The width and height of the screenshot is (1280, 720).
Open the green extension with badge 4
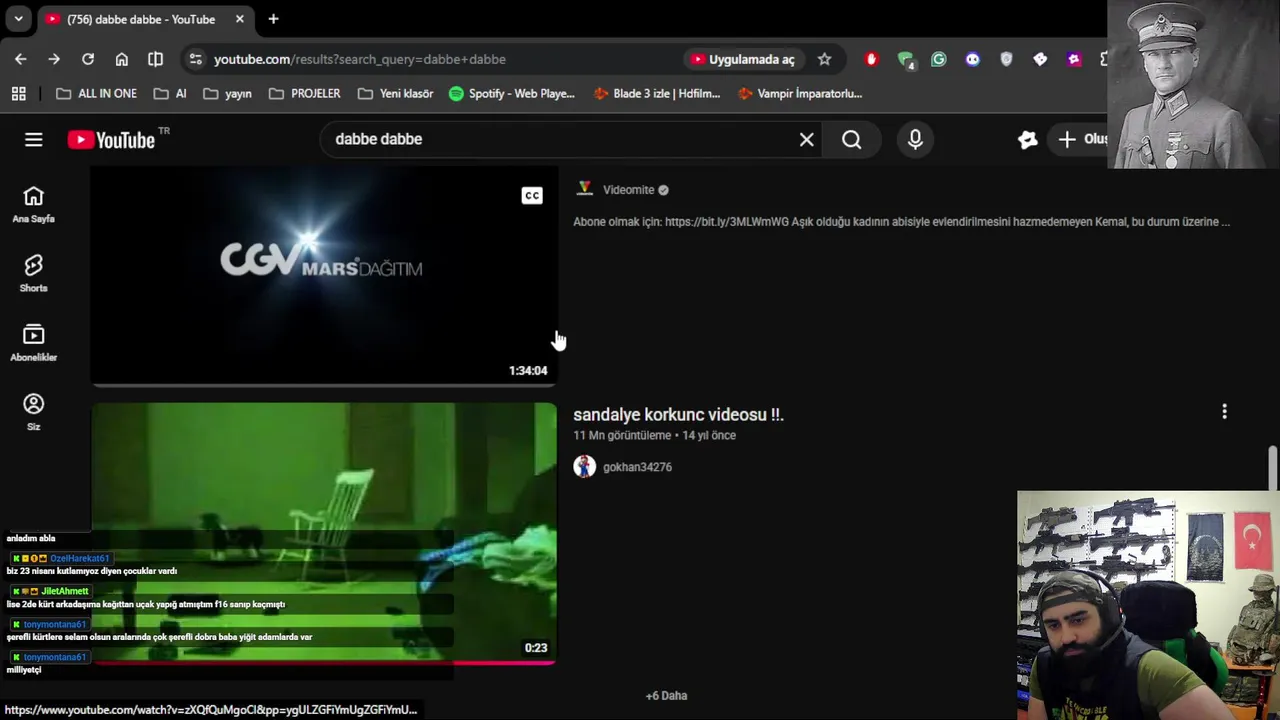(x=905, y=60)
